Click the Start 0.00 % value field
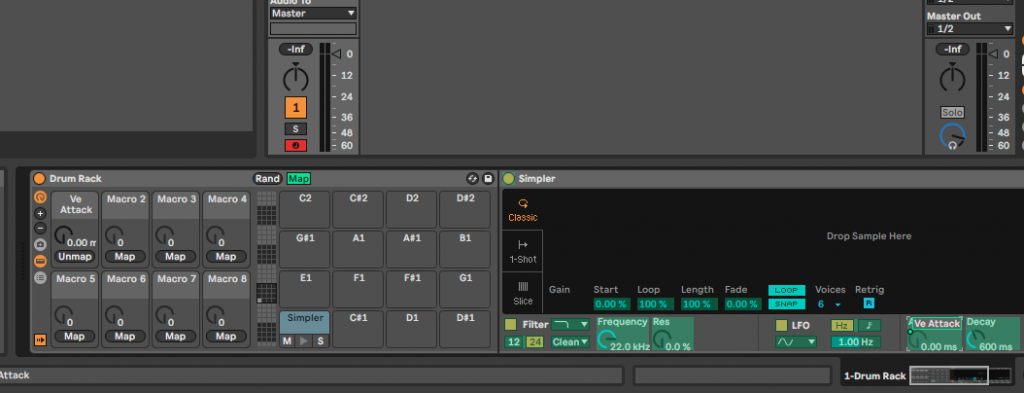 click(611, 304)
